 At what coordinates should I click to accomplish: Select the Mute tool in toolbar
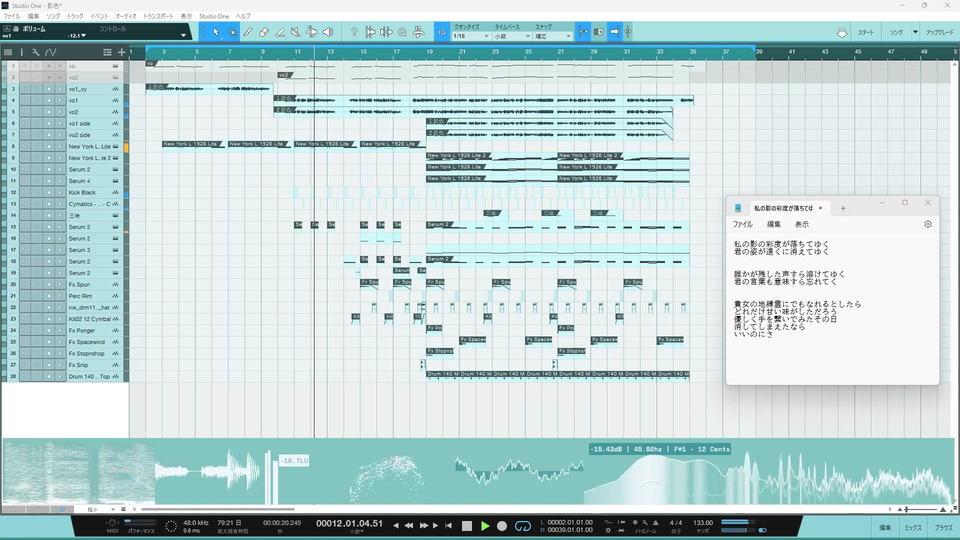296,32
